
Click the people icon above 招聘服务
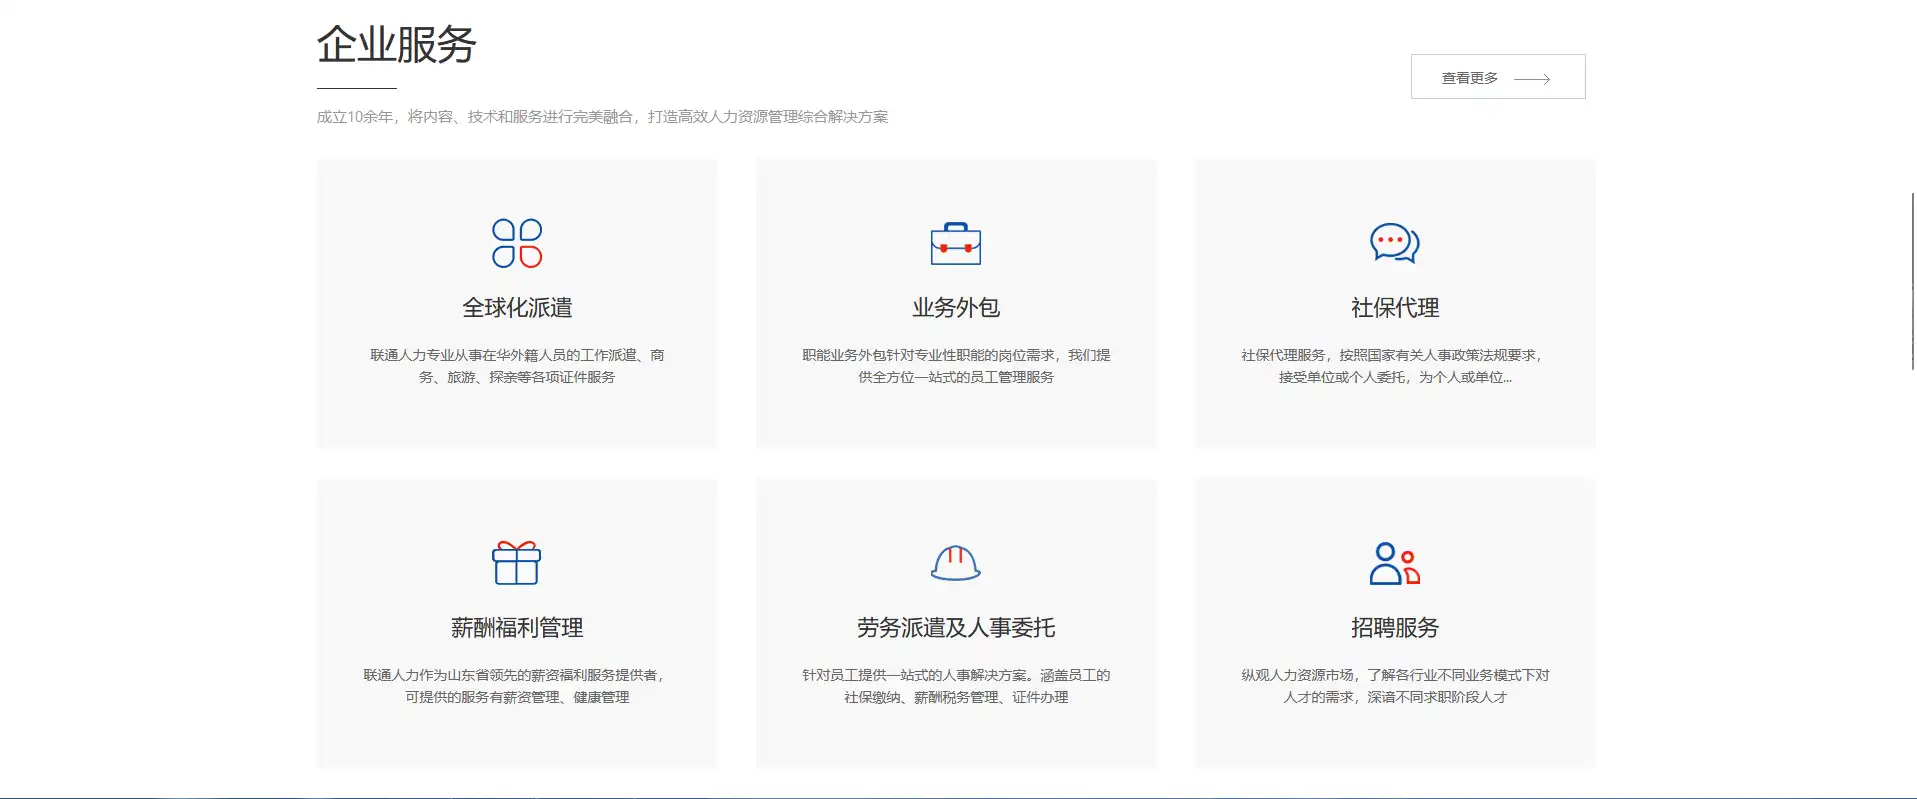click(x=1394, y=563)
